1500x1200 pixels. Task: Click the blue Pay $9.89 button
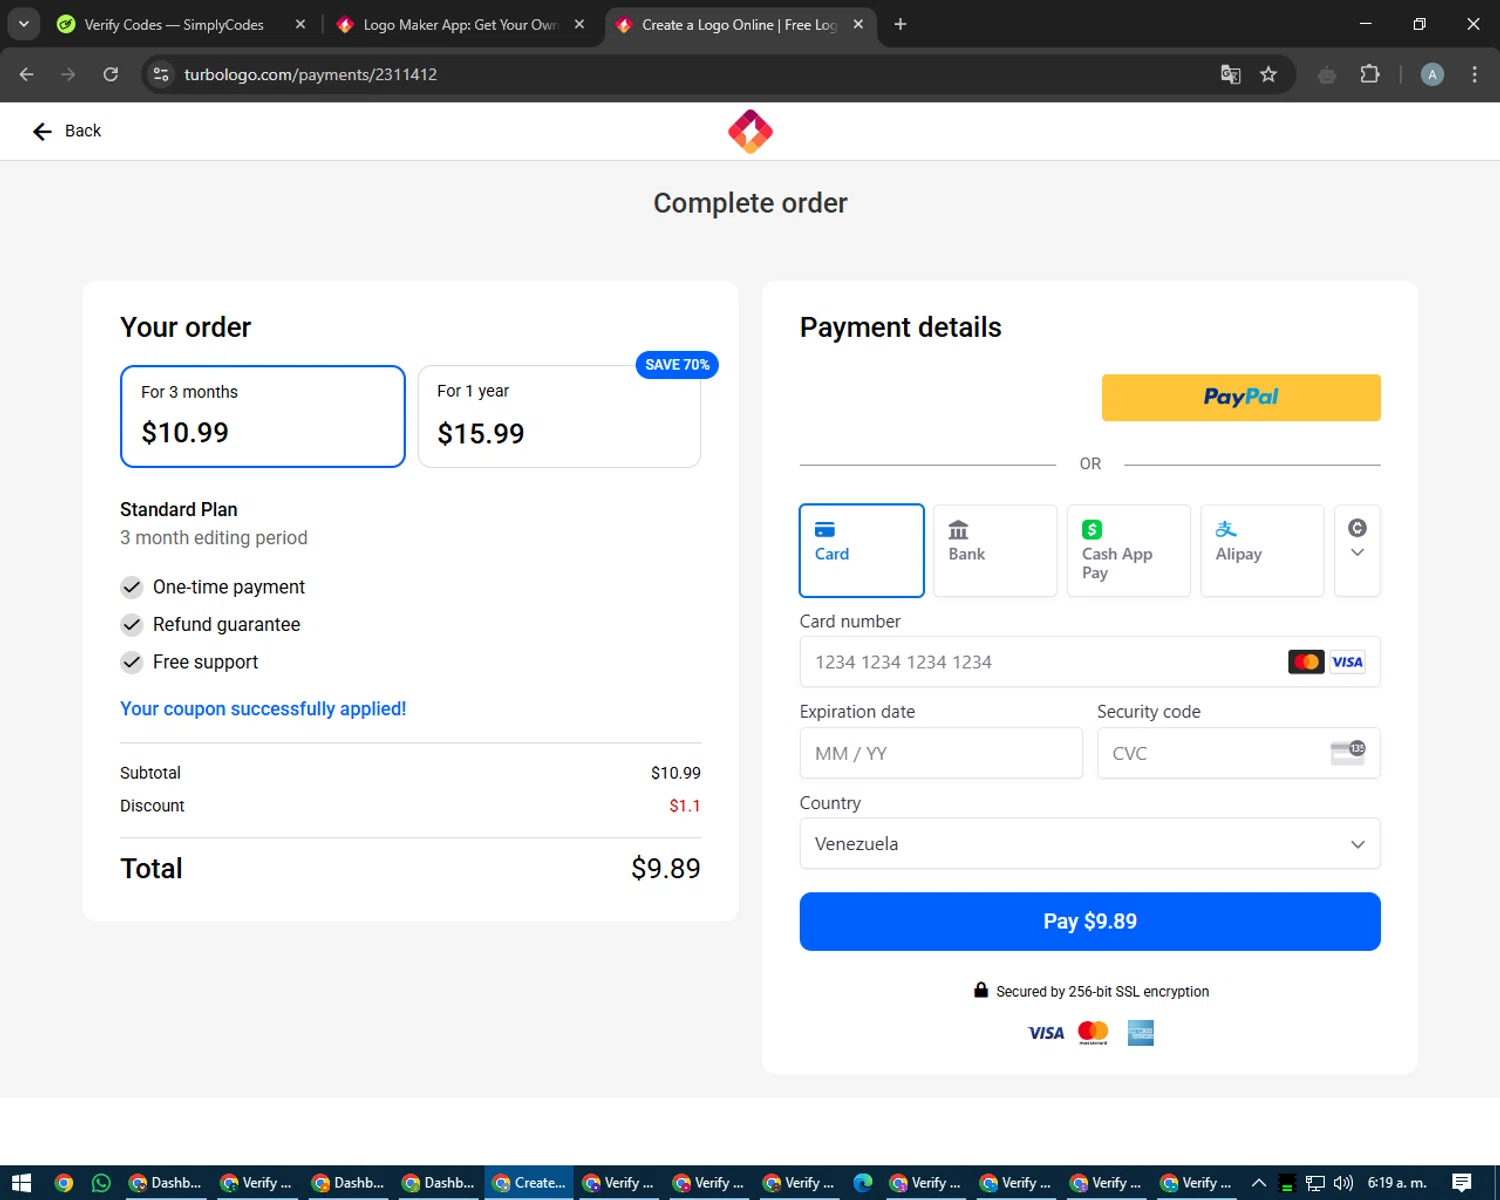(1090, 921)
